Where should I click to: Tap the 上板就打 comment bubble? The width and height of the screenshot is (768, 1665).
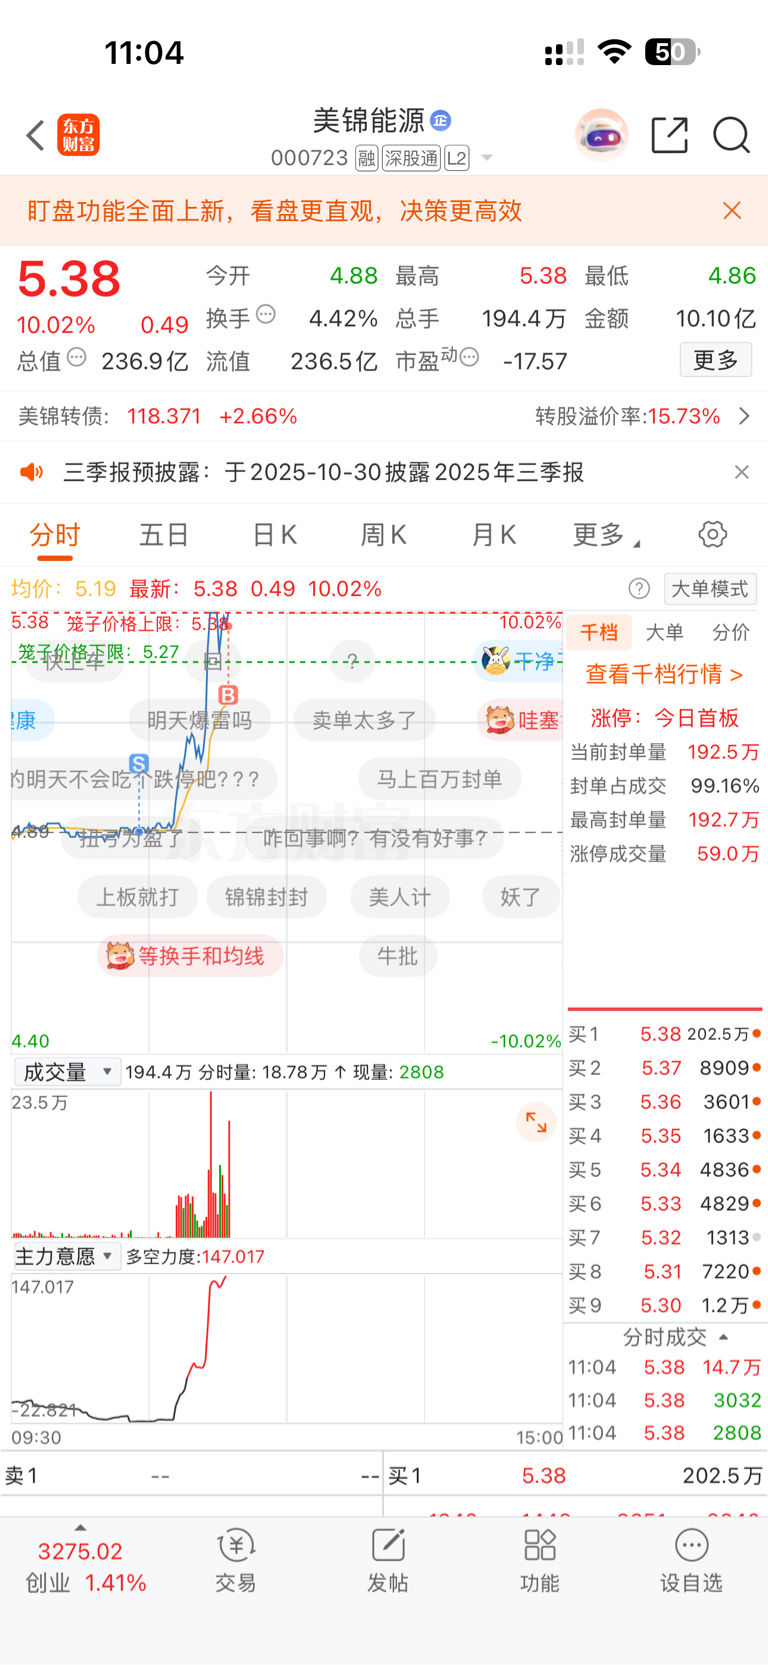[137, 897]
